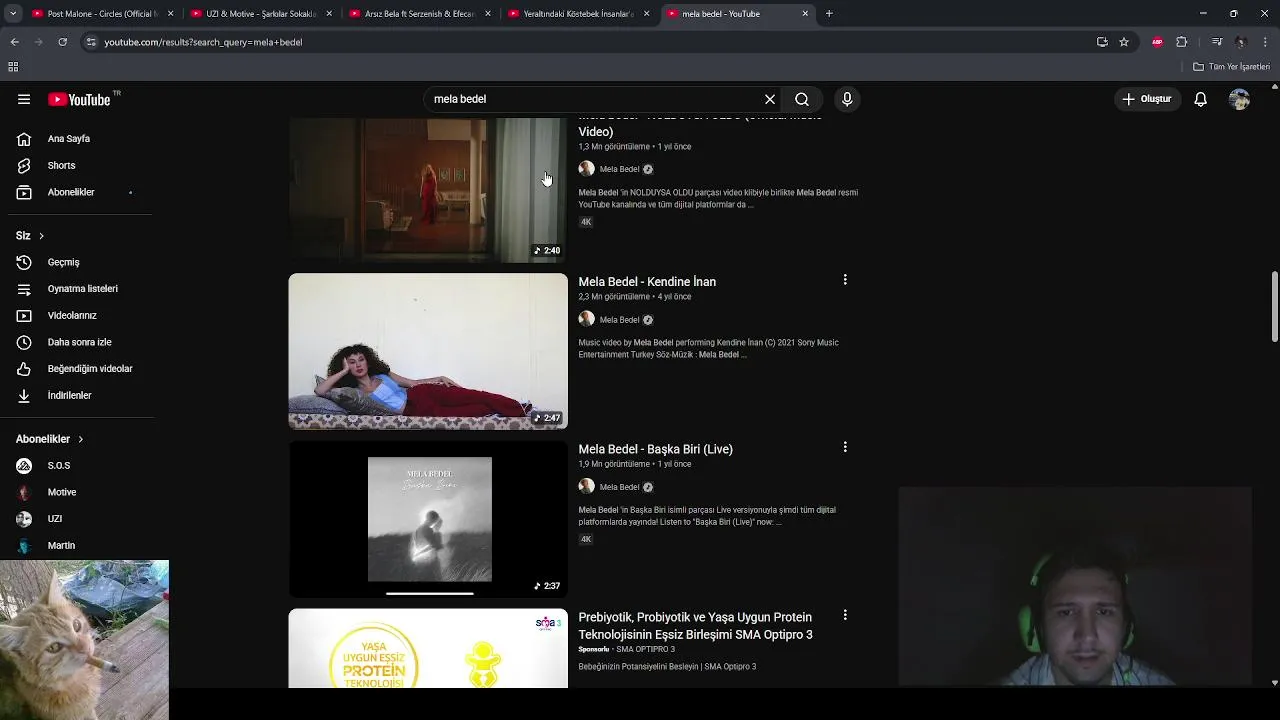Click the title Mela Bedel - Kendine İnan
Screen dimensions: 1280x720
click(647, 282)
